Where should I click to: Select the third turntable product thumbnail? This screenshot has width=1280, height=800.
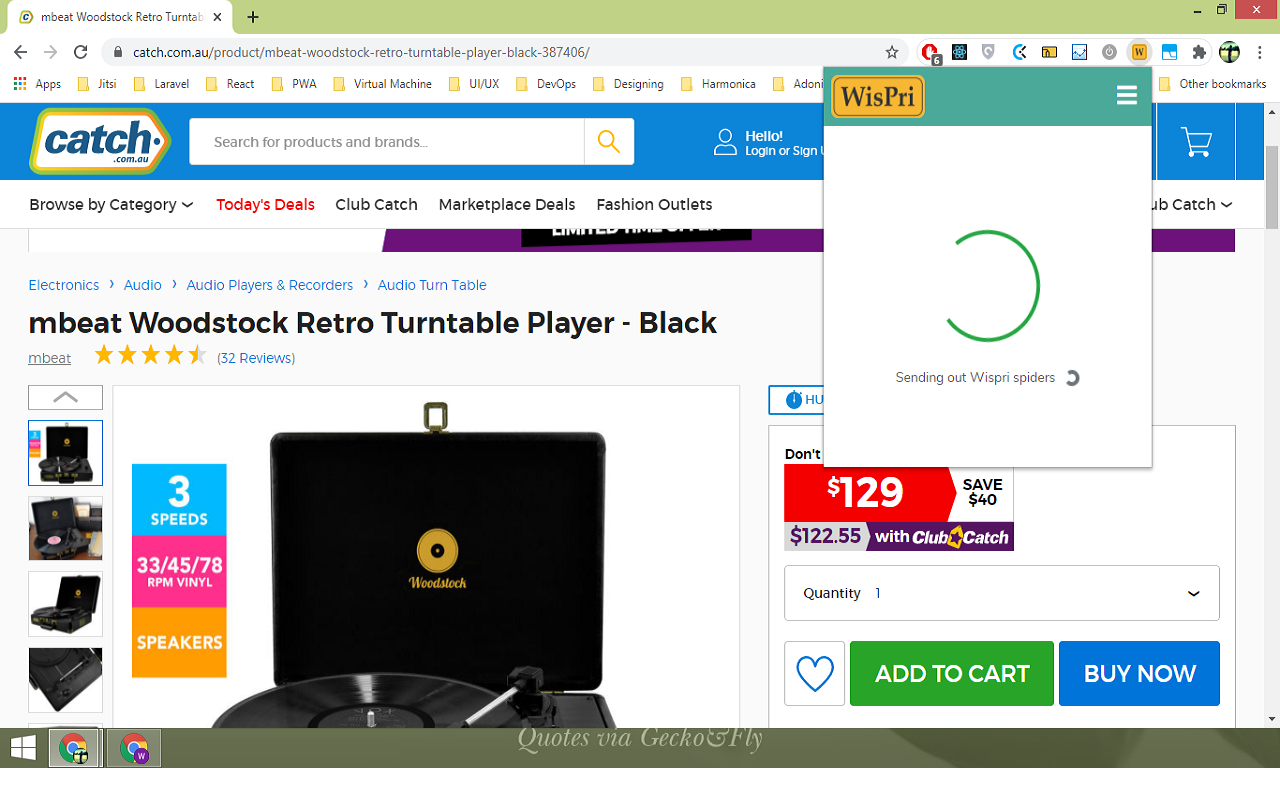point(65,604)
